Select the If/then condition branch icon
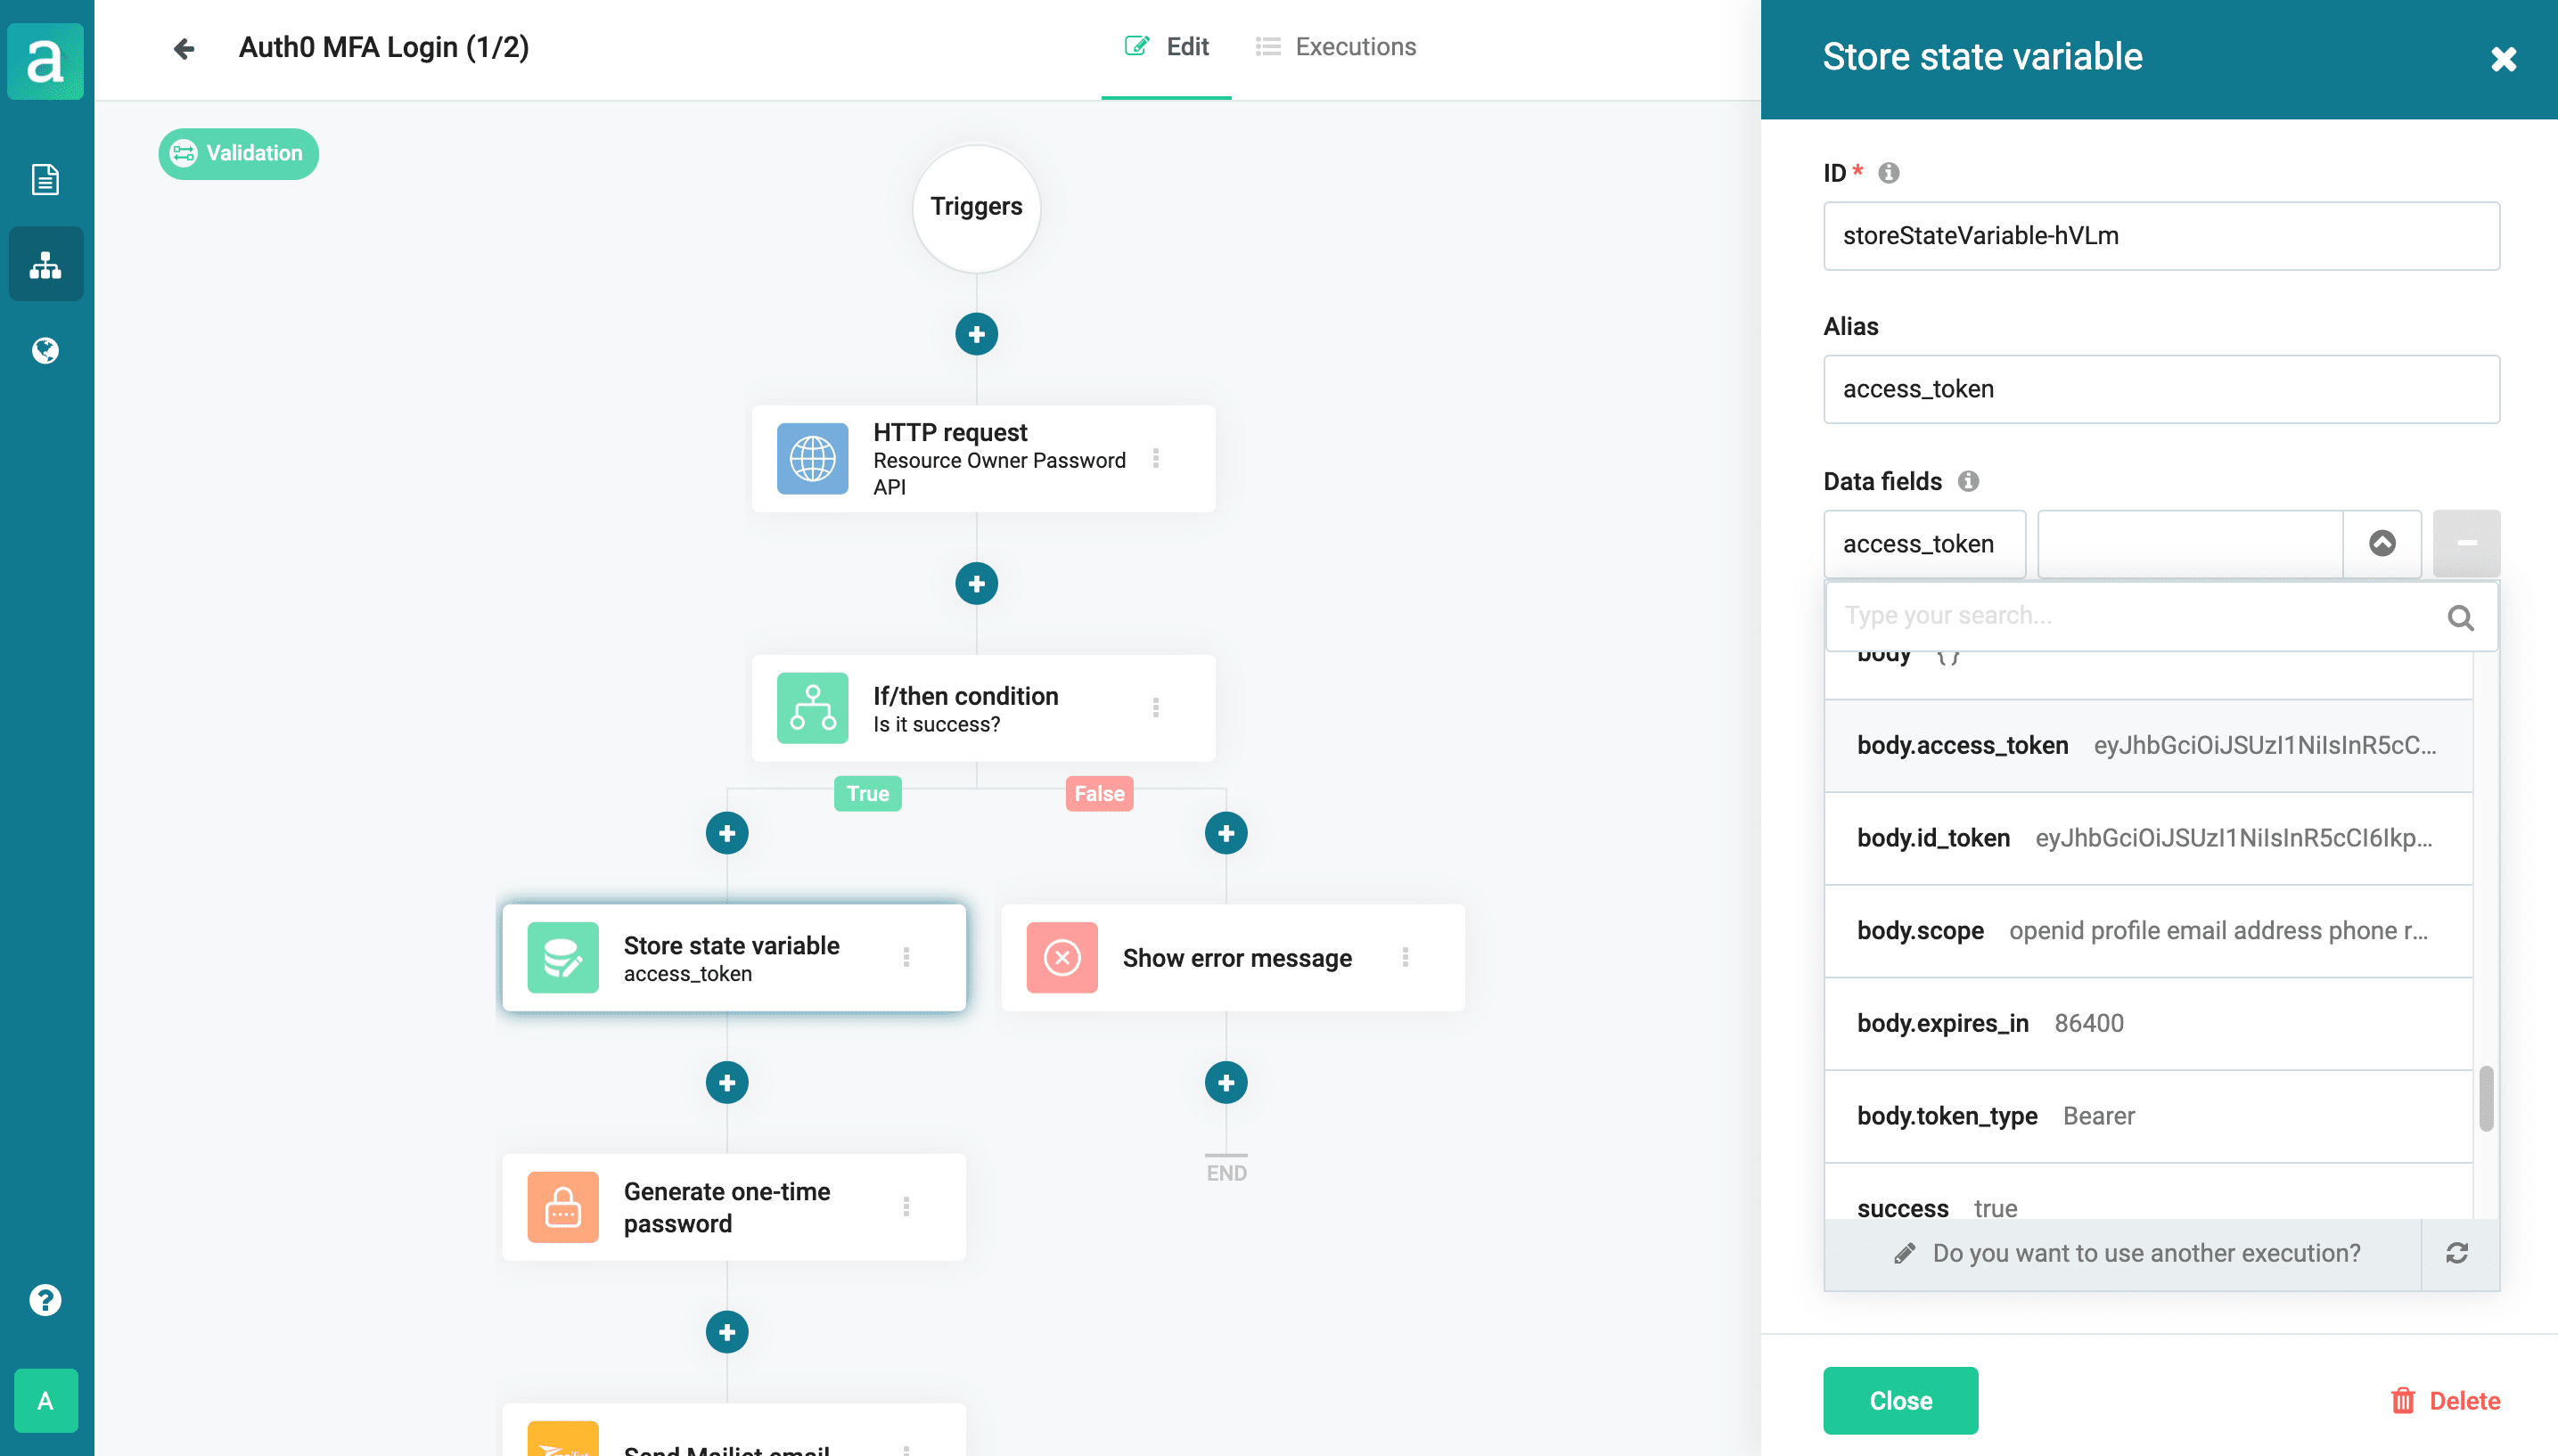 pyautogui.click(x=813, y=708)
